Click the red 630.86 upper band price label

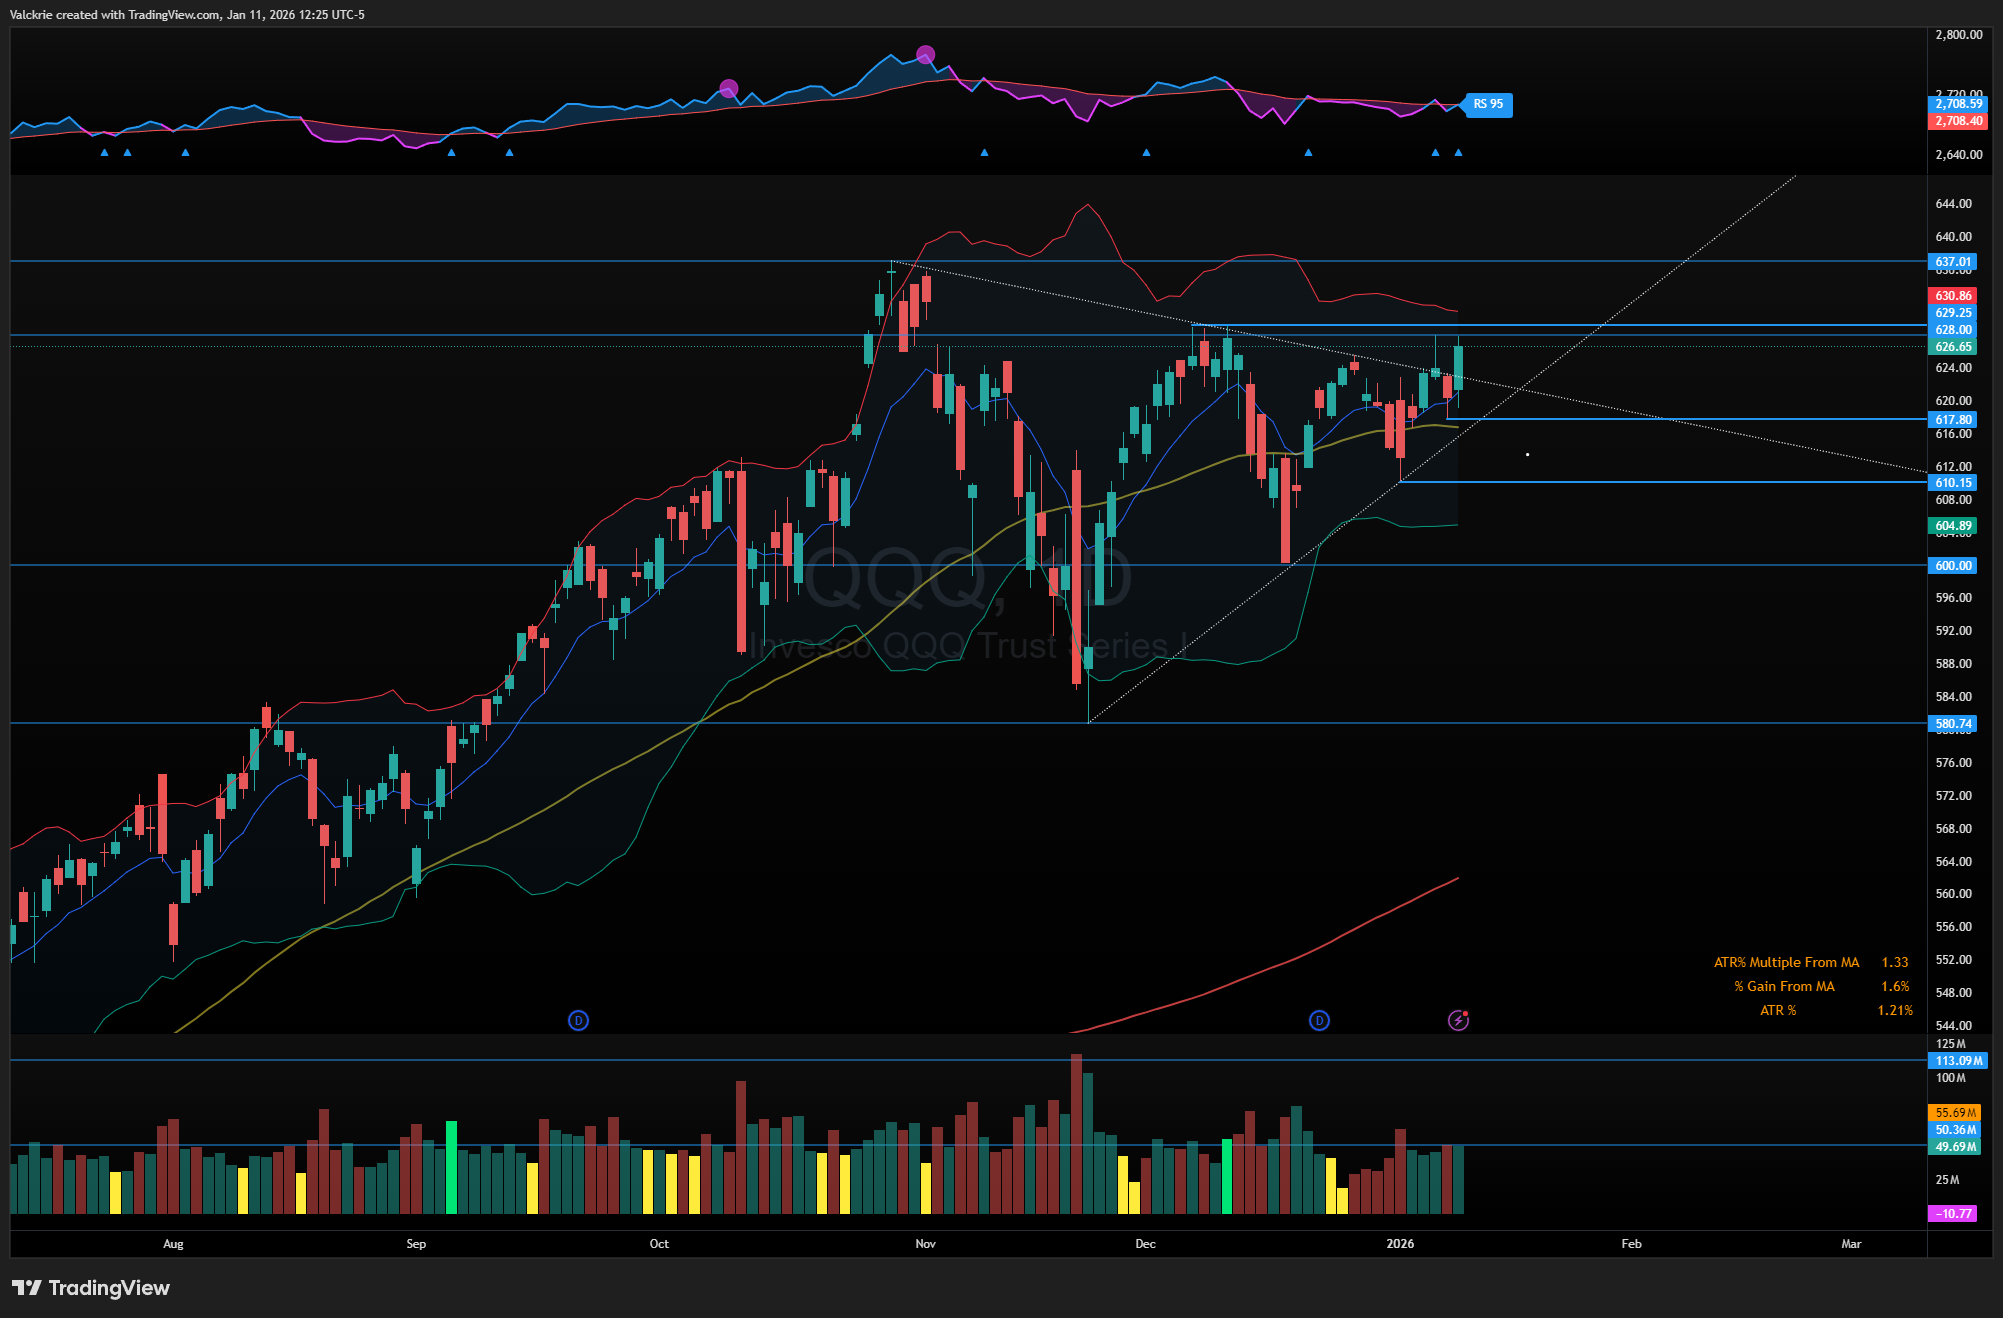pos(1952,296)
